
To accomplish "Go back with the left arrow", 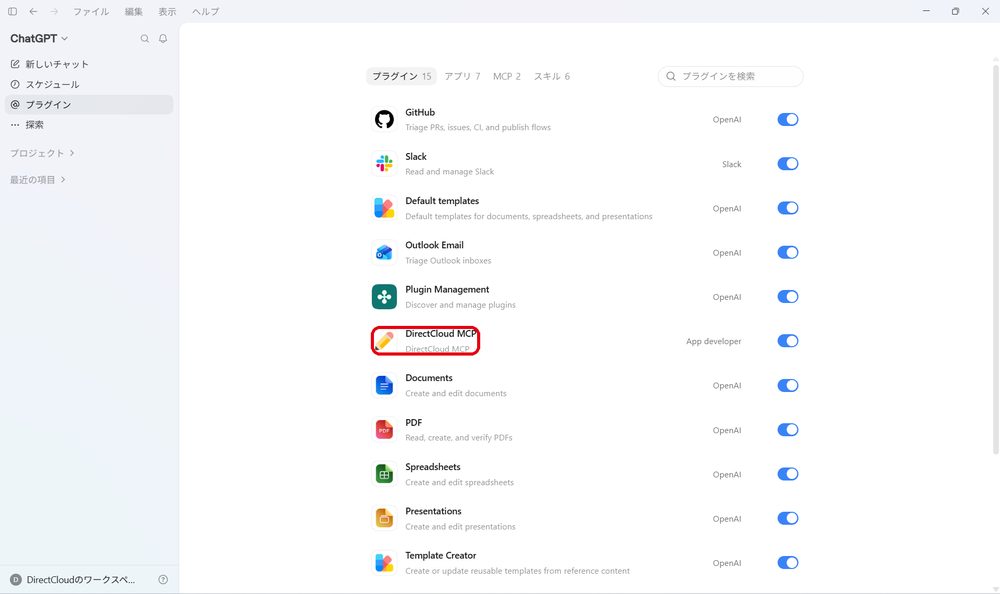I will click(33, 11).
